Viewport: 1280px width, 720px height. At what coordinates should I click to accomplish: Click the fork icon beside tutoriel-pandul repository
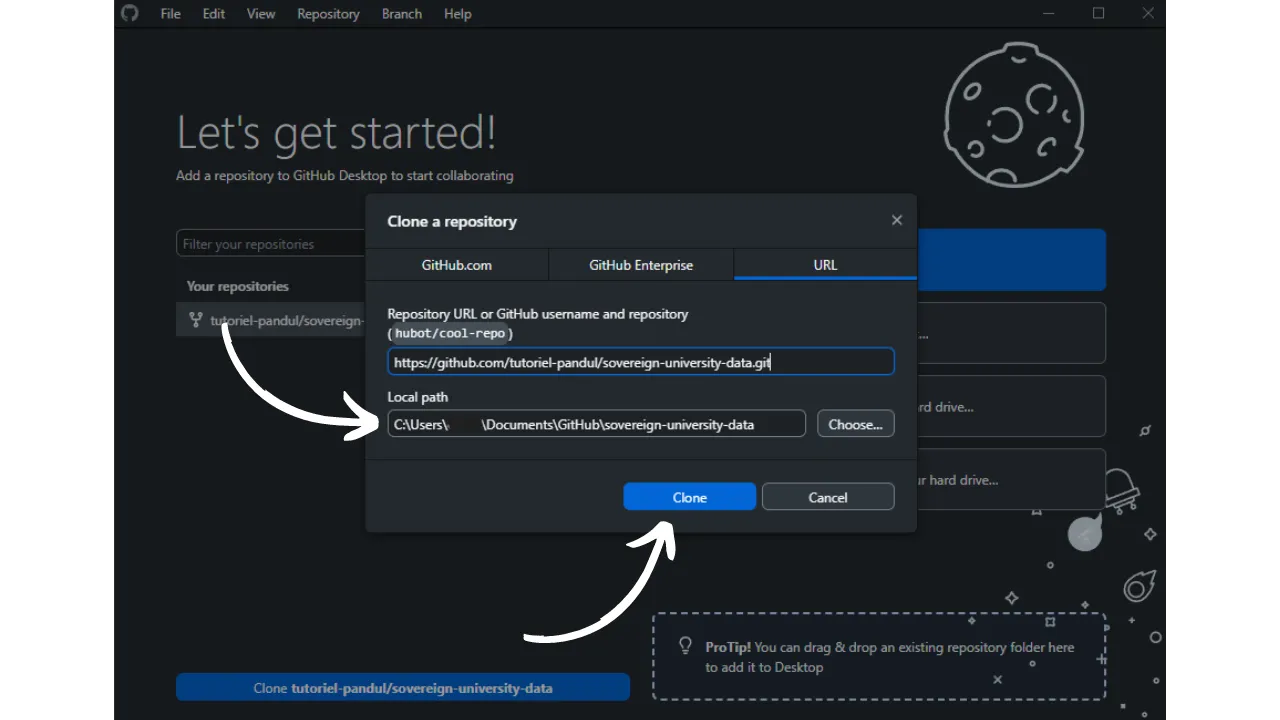click(x=196, y=321)
